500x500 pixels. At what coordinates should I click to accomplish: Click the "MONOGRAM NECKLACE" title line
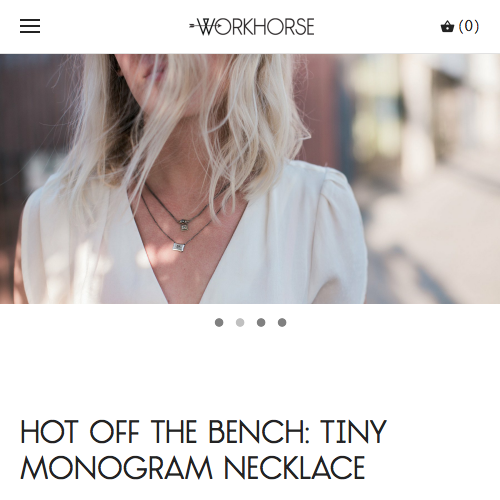point(193,467)
